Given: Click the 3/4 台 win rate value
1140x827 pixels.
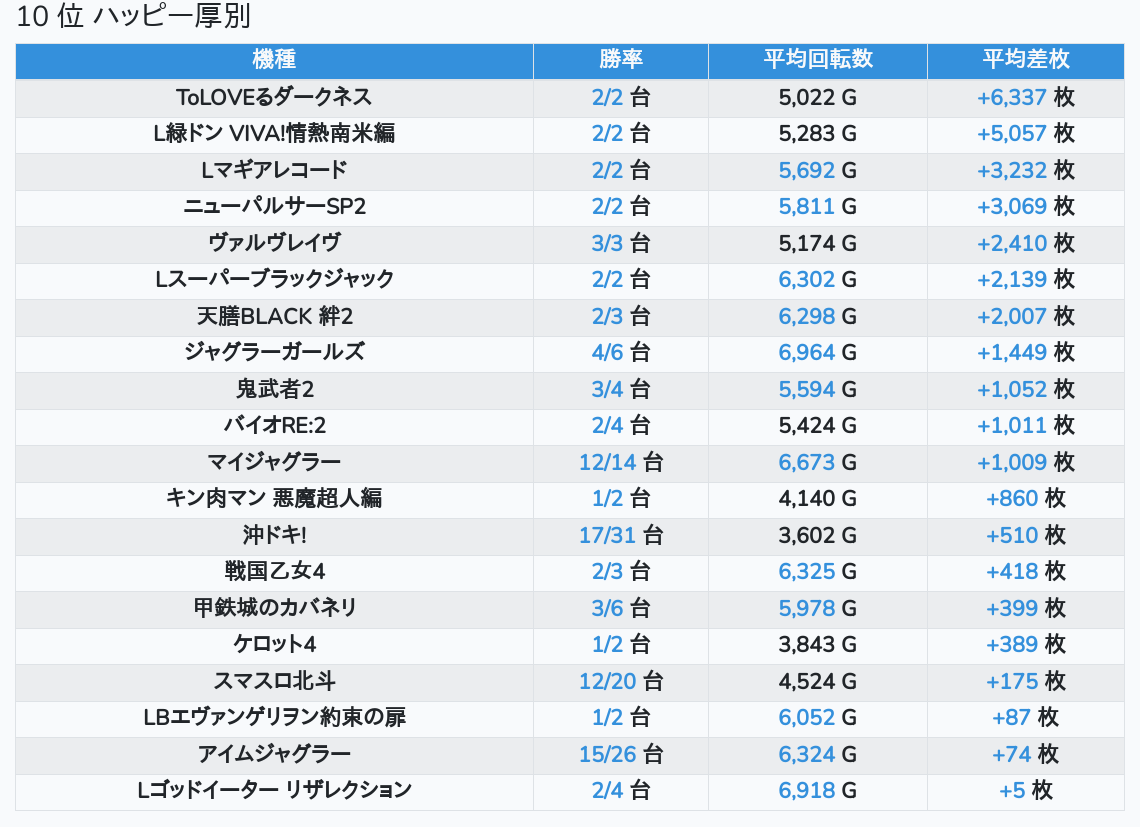Looking at the screenshot, I should [x=621, y=389].
